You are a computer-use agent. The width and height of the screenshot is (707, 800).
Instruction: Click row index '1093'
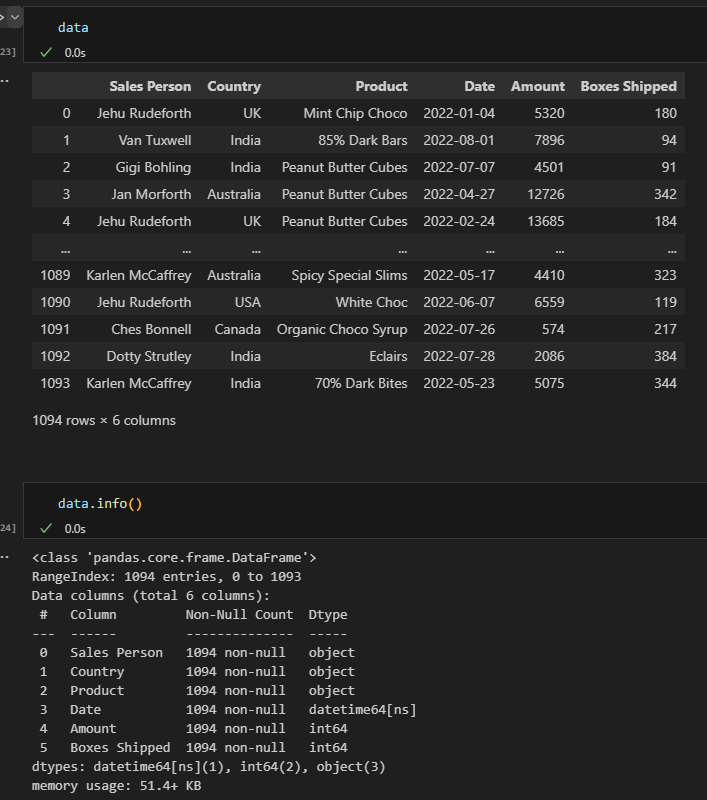pos(55,384)
